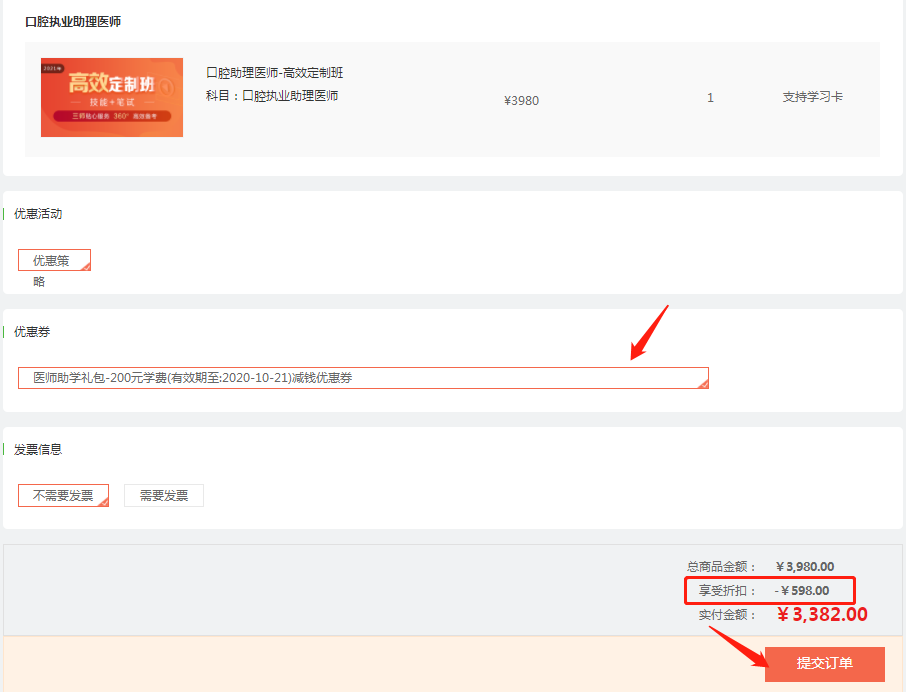Click the 科目：口腔执业助理医师 subject text
The width and height of the screenshot is (906, 692).
(272, 96)
